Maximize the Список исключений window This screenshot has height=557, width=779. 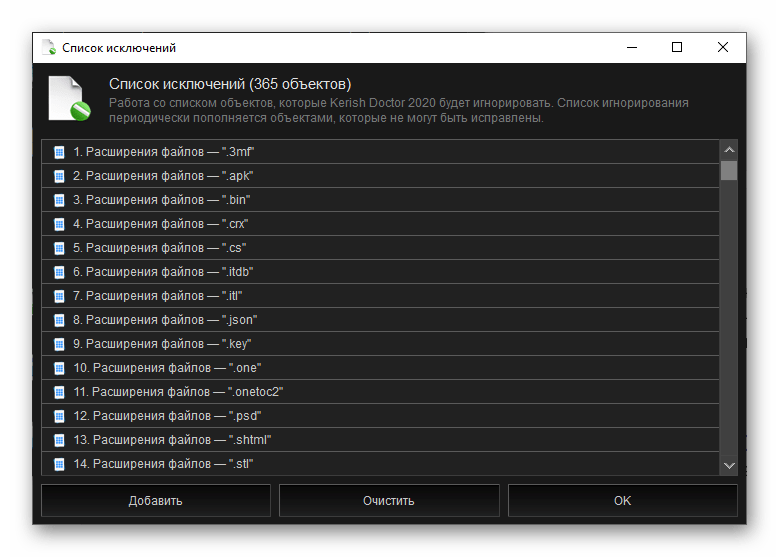(677, 48)
